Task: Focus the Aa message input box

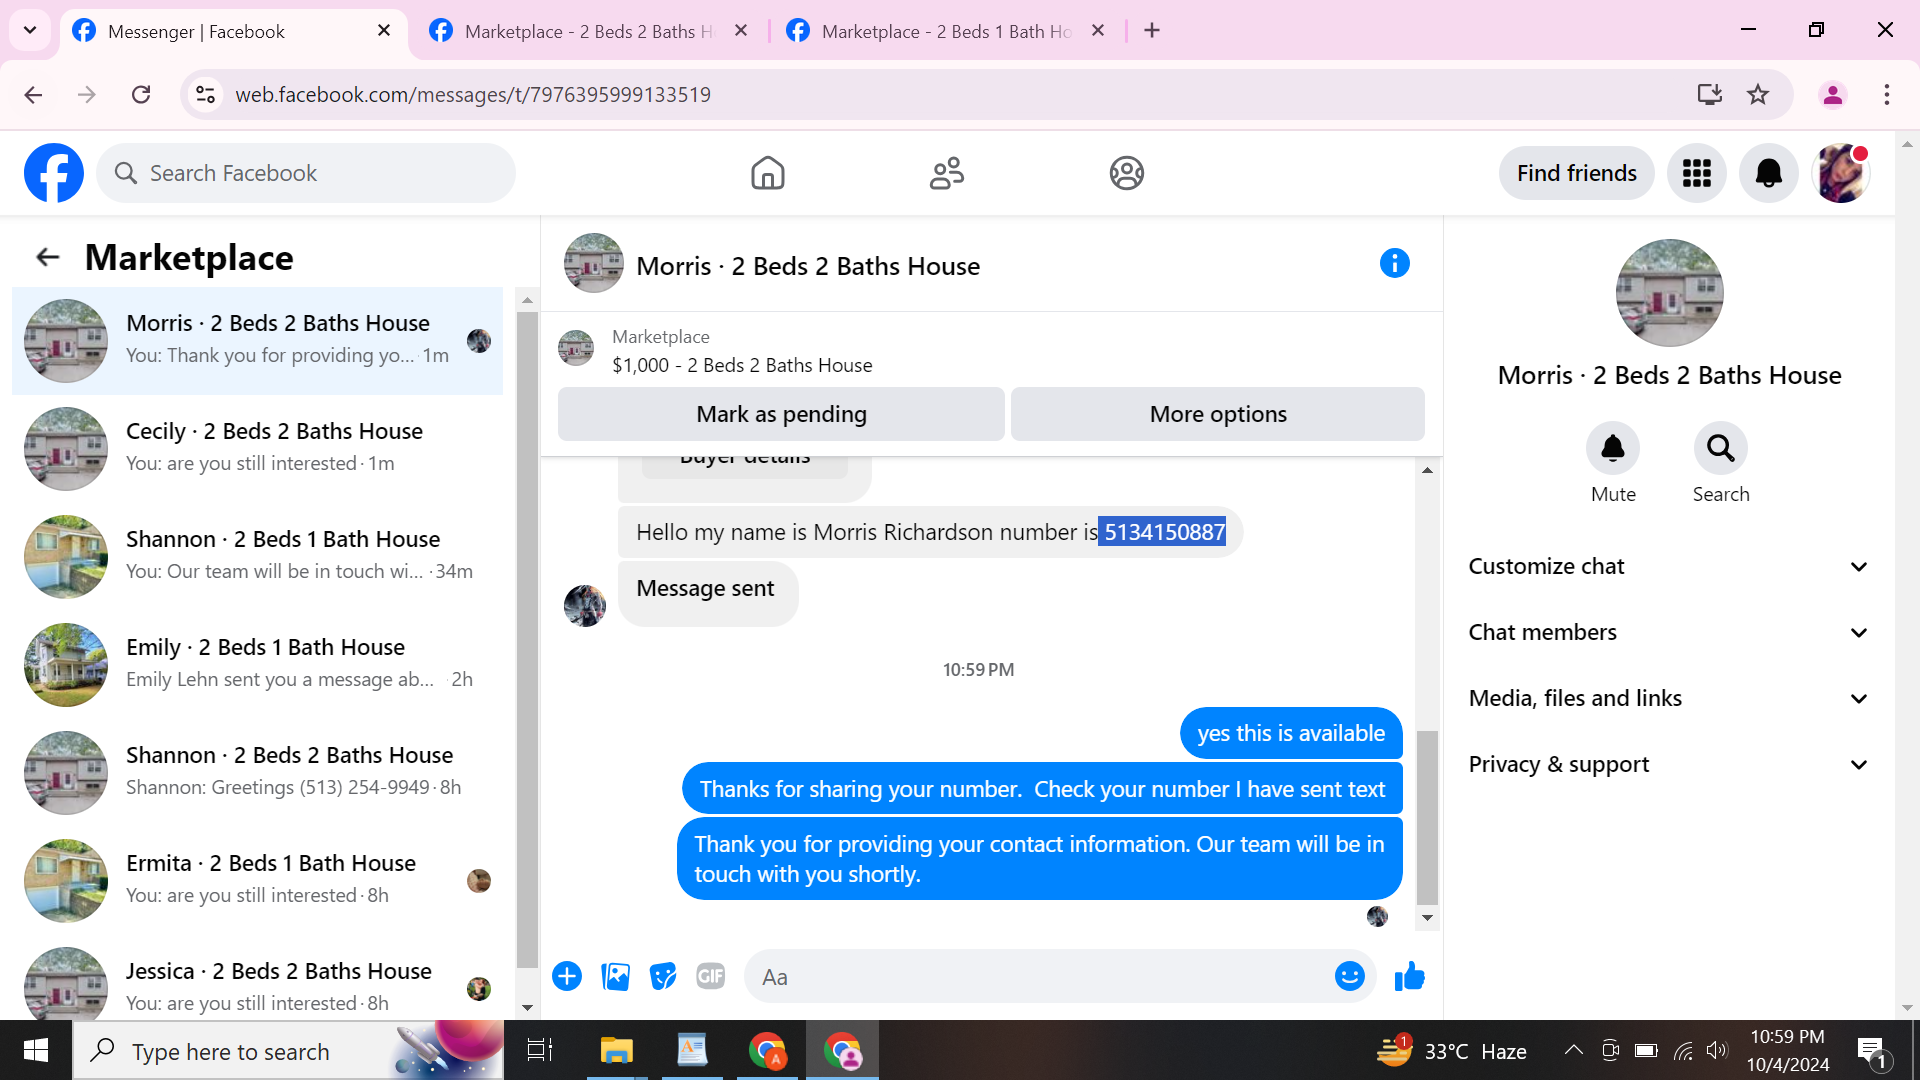Action: click(x=1040, y=977)
